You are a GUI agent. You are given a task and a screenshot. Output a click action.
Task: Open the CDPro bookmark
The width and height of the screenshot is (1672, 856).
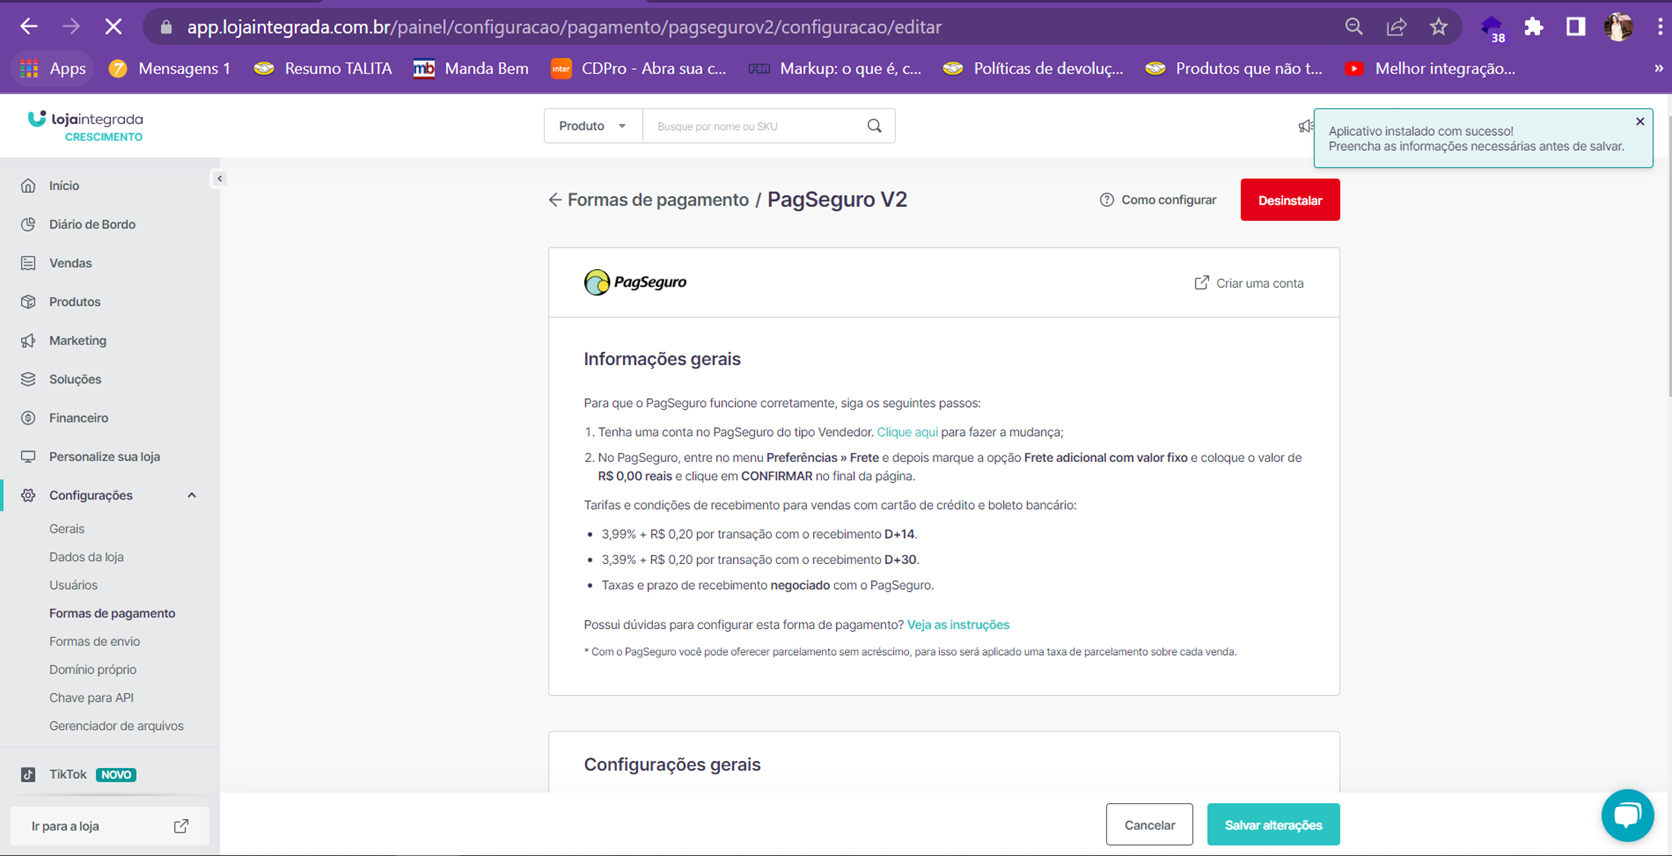tap(638, 68)
